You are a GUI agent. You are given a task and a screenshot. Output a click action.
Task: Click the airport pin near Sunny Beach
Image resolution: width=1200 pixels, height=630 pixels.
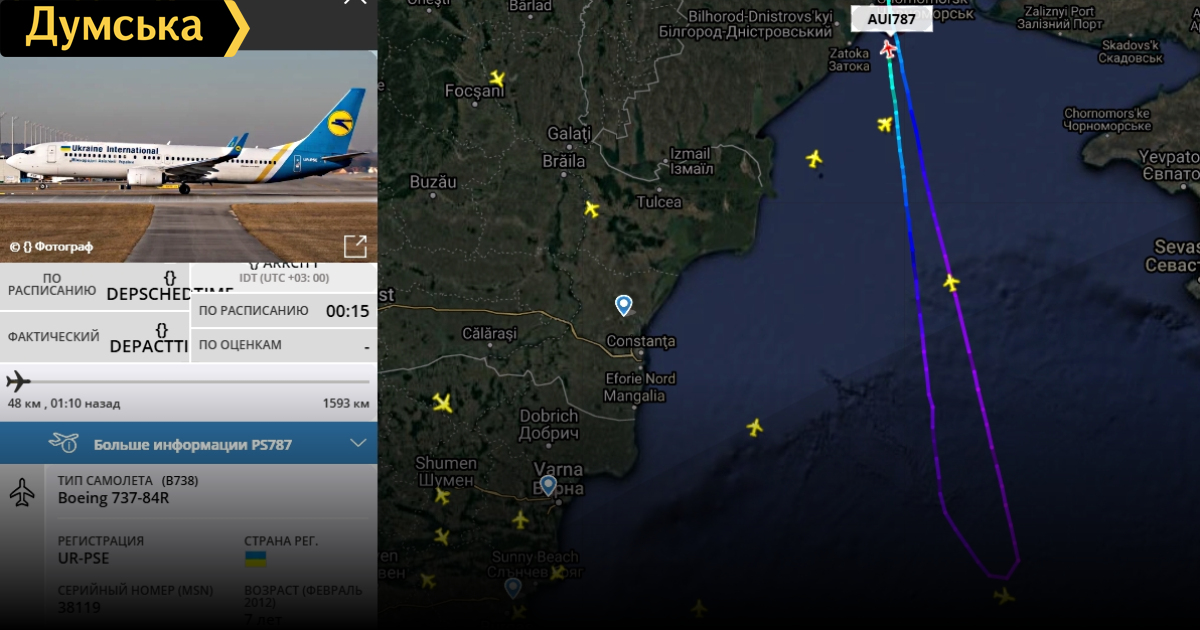(x=513, y=588)
